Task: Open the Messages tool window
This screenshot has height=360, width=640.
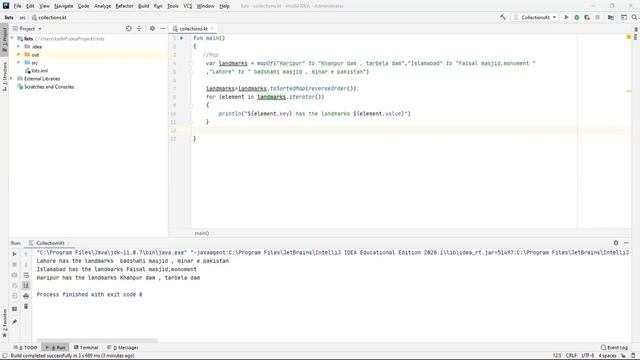Action: (122, 347)
